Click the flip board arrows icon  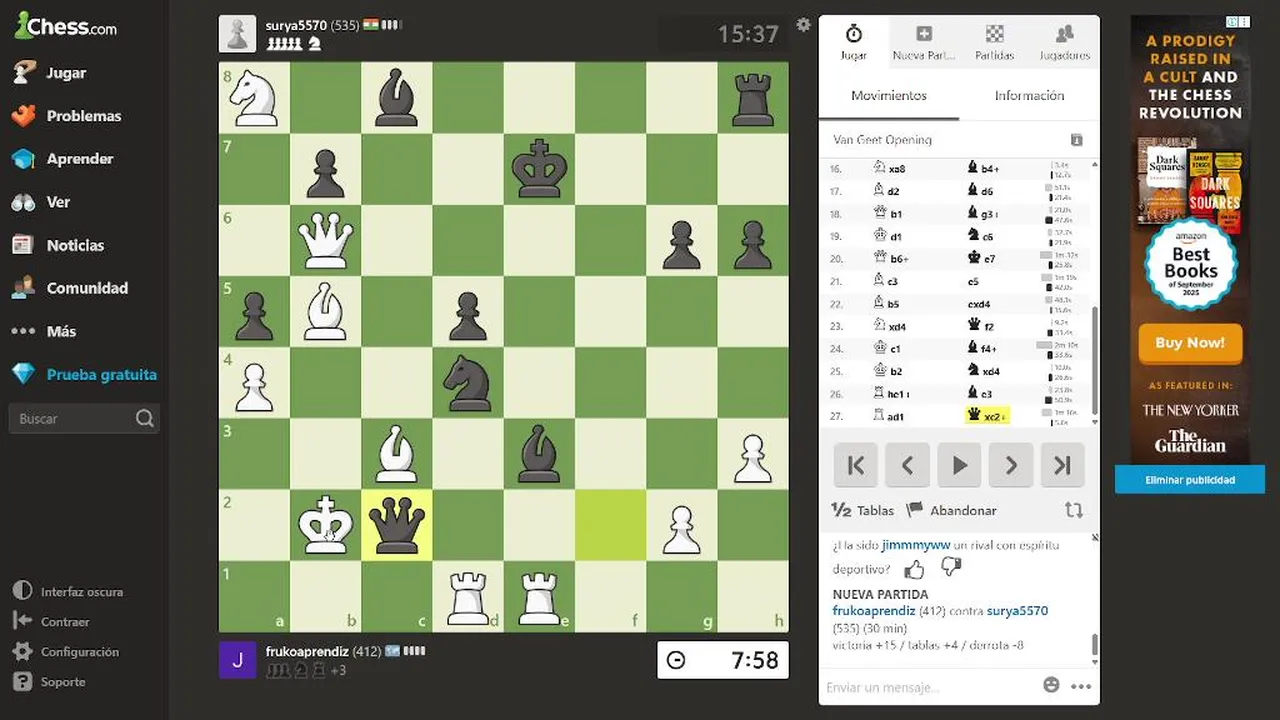pyautogui.click(x=1074, y=510)
